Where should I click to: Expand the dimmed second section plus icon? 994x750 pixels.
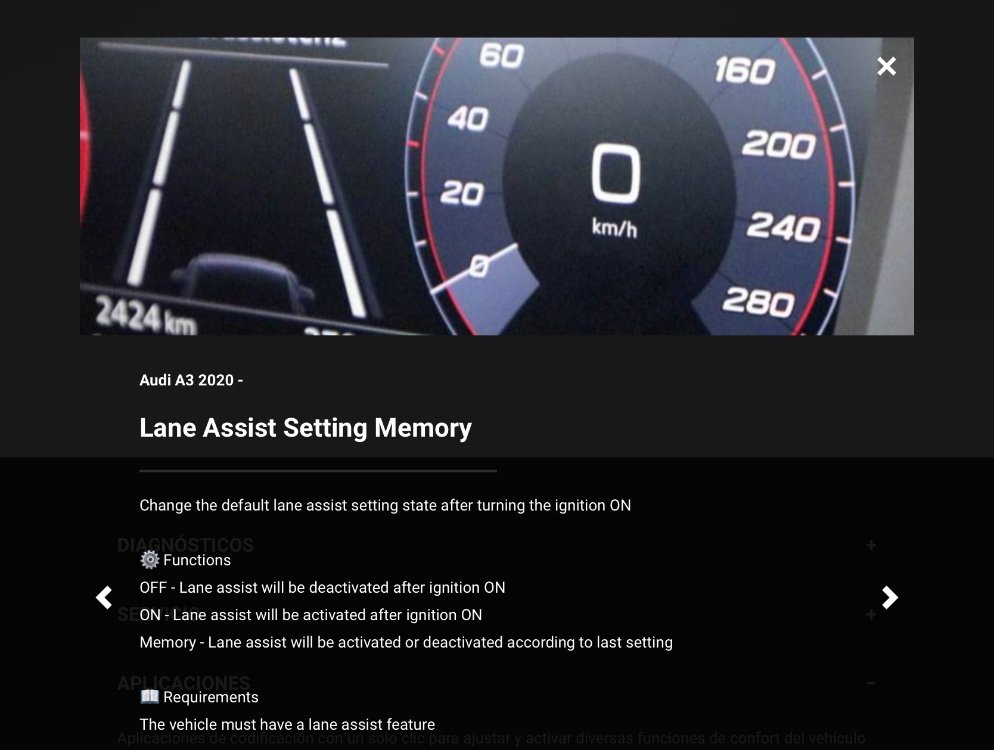point(871,614)
